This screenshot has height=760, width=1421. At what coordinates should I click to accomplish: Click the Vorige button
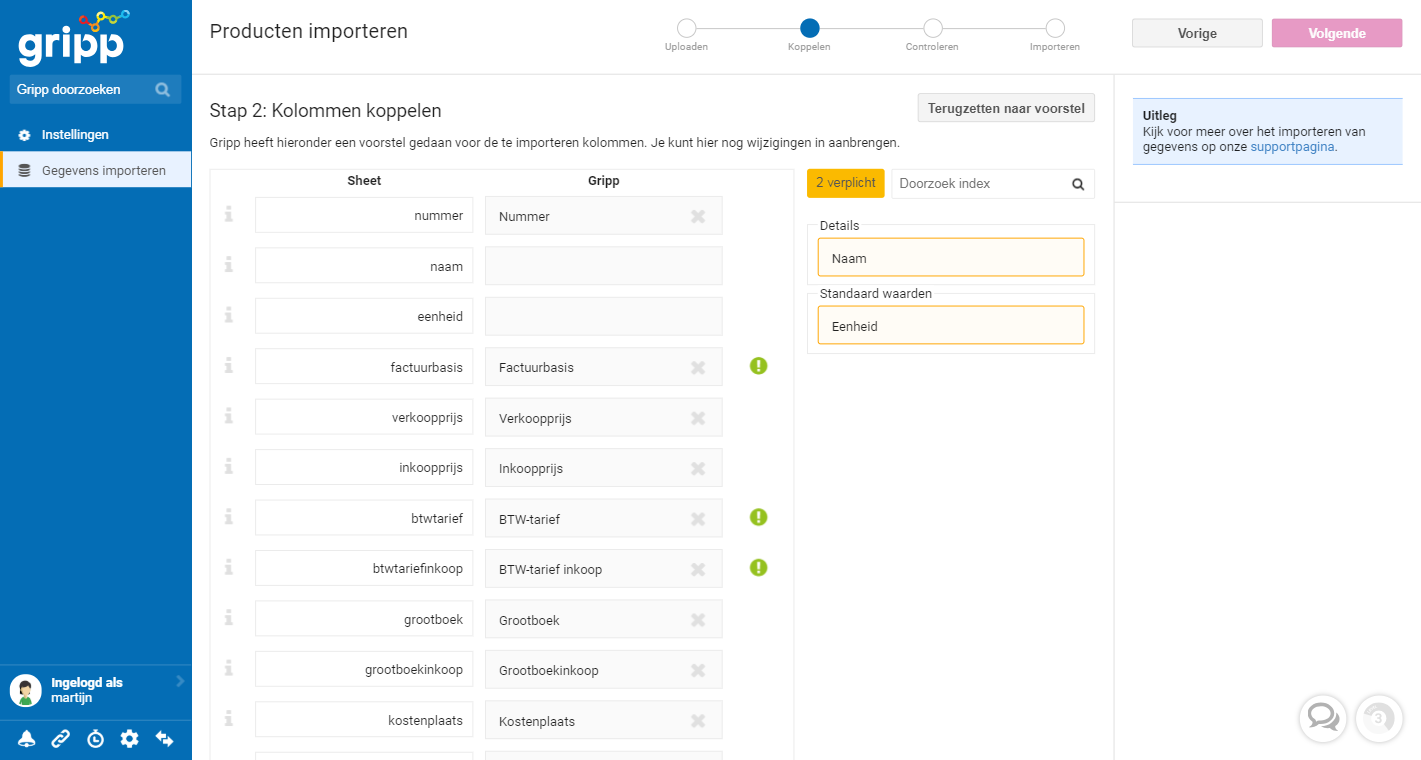click(1197, 33)
